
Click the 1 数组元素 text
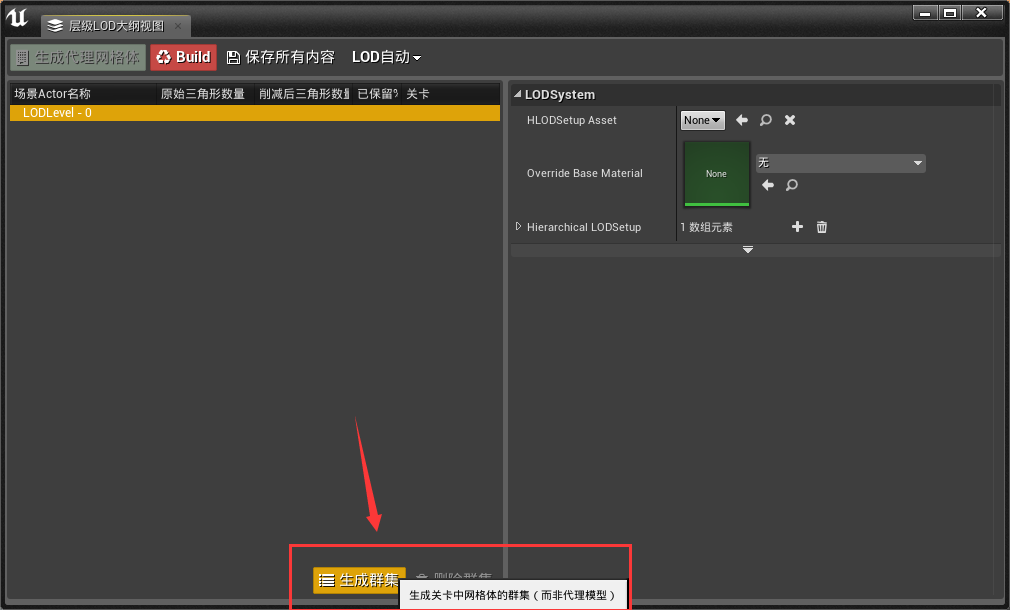click(706, 227)
